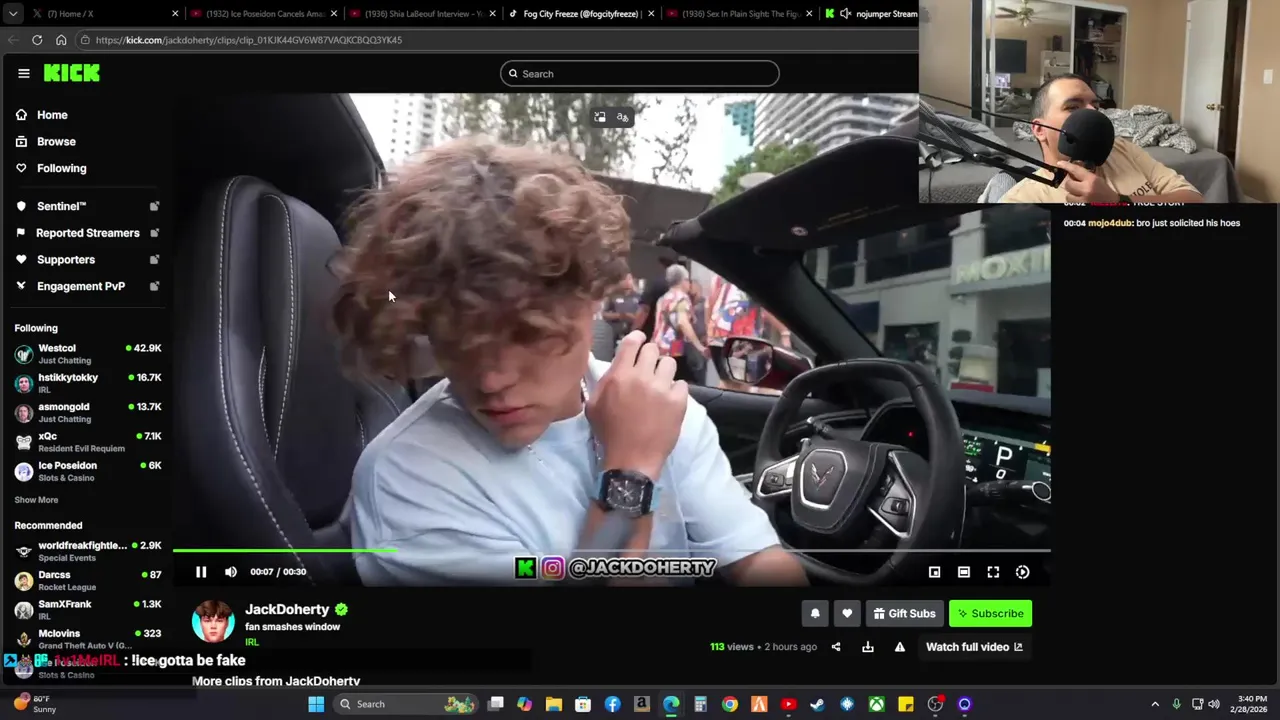Screen dimensions: 1280x720
Task: Open Watch full video link
Action: pos(974,647)
